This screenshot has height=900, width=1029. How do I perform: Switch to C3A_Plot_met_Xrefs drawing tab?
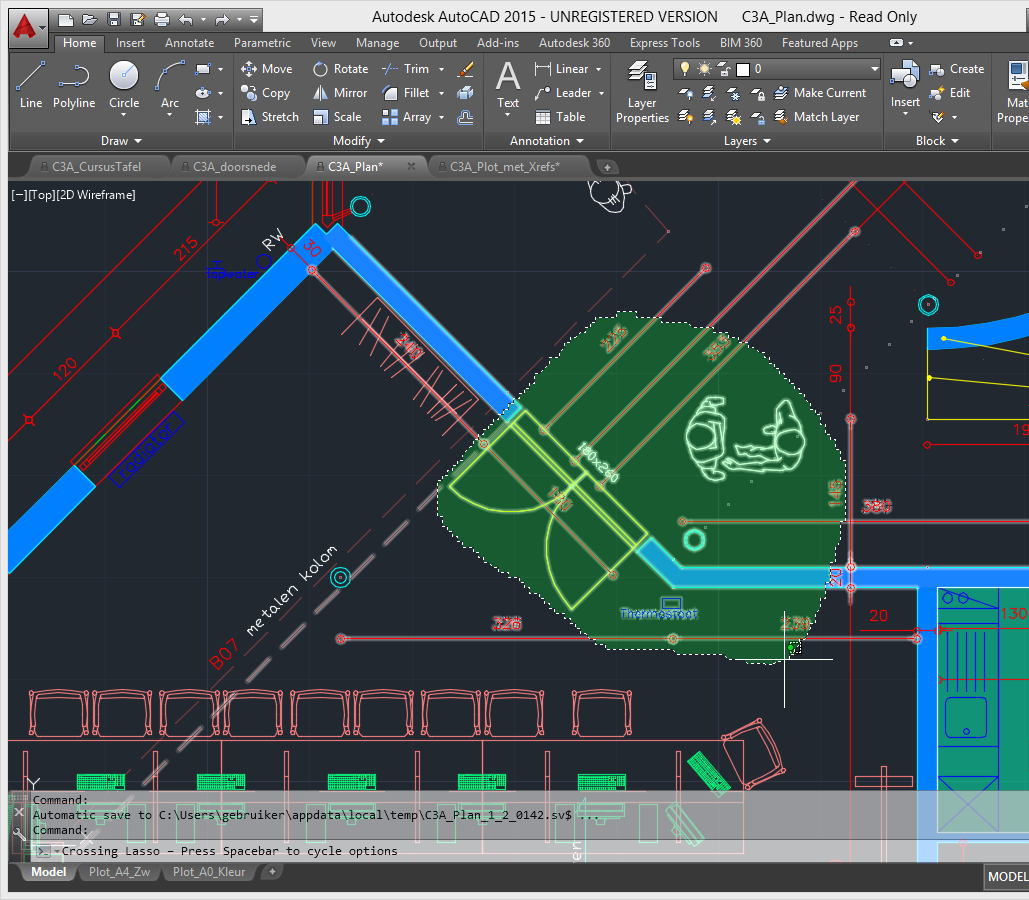504,167
